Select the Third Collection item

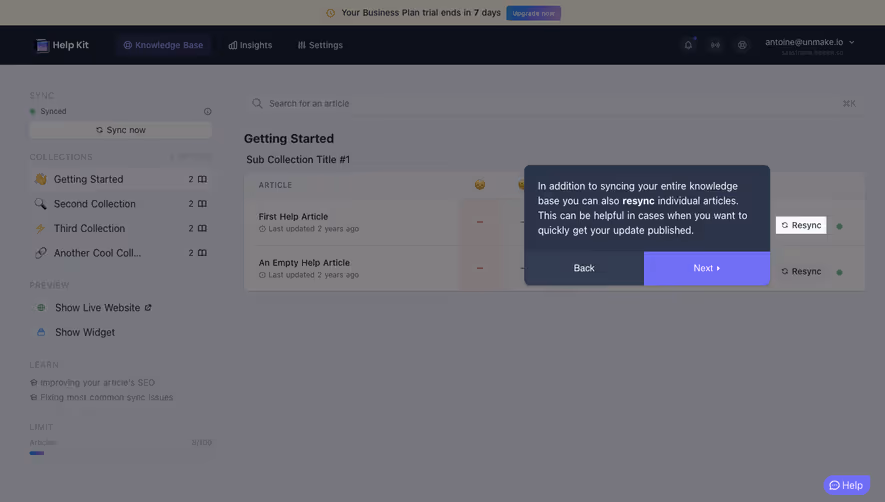coord(120,228)
